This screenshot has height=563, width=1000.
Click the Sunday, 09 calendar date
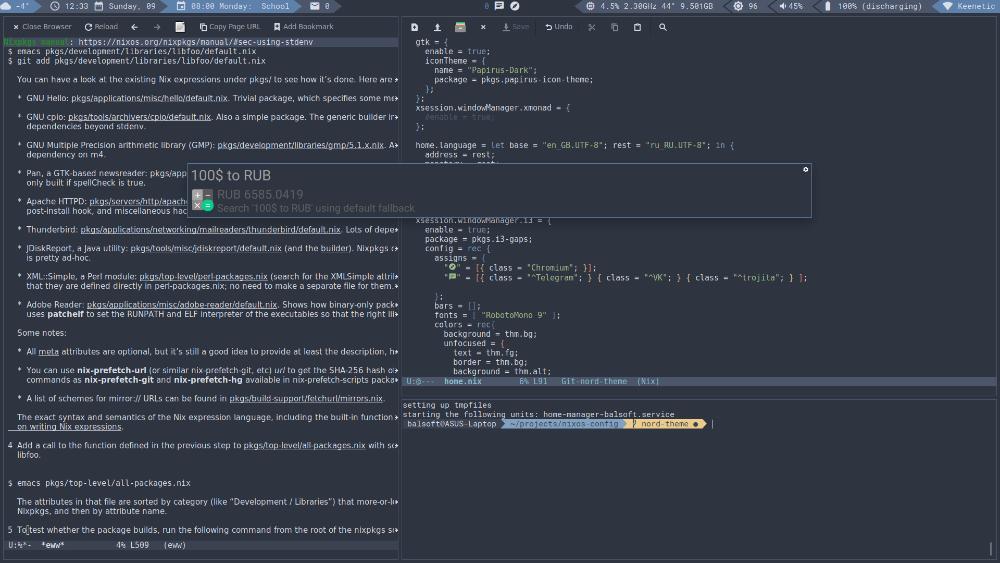[x=125, y=6]
